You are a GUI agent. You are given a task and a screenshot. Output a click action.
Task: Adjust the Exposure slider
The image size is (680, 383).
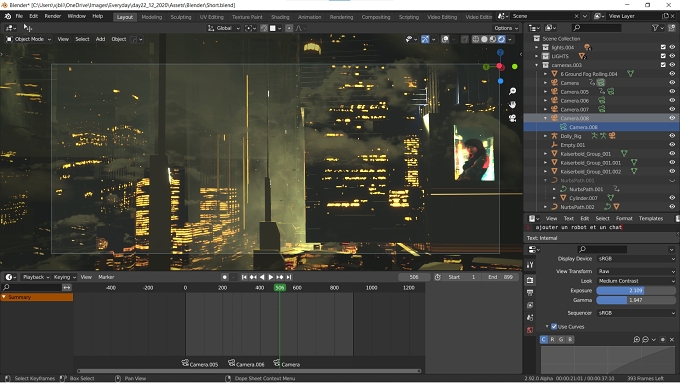pyautogui.click(x=636, y=291)
